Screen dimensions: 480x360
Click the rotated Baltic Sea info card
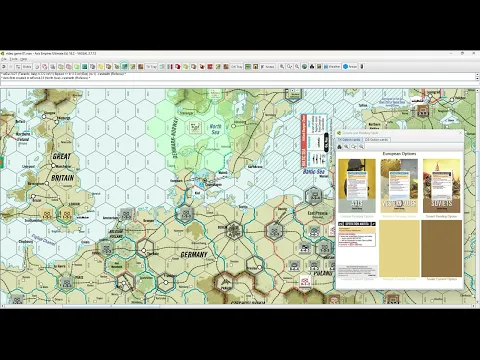coord(314,140)
